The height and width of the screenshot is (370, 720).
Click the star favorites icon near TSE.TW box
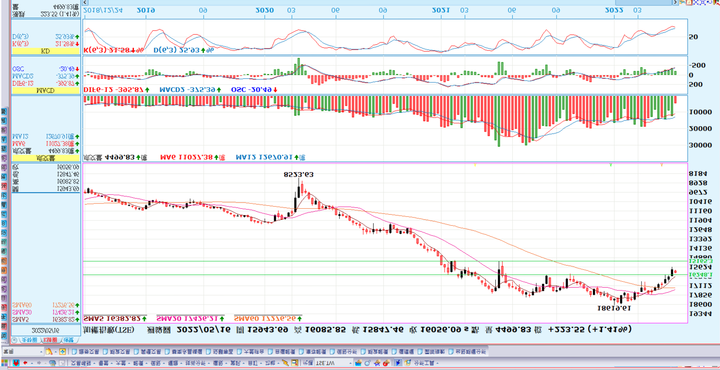(377, 363)
